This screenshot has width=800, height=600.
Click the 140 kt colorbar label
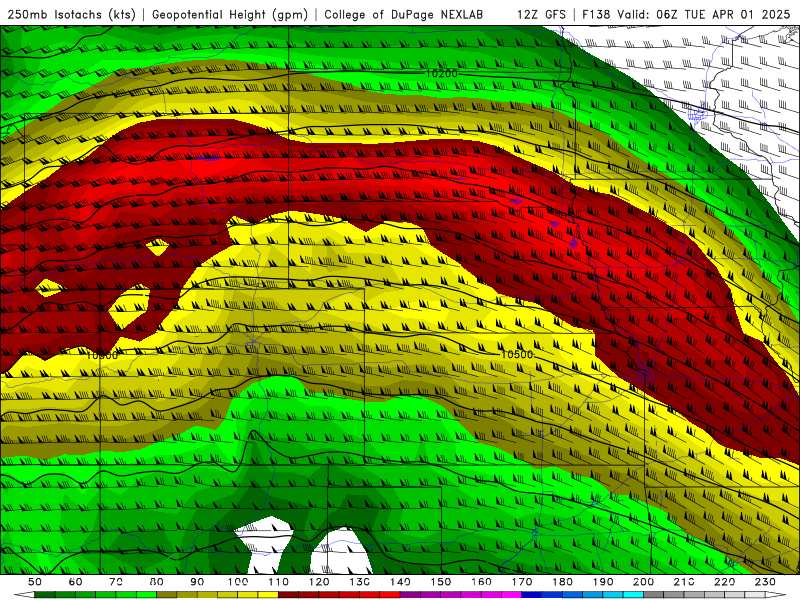[x=400, y=582]
